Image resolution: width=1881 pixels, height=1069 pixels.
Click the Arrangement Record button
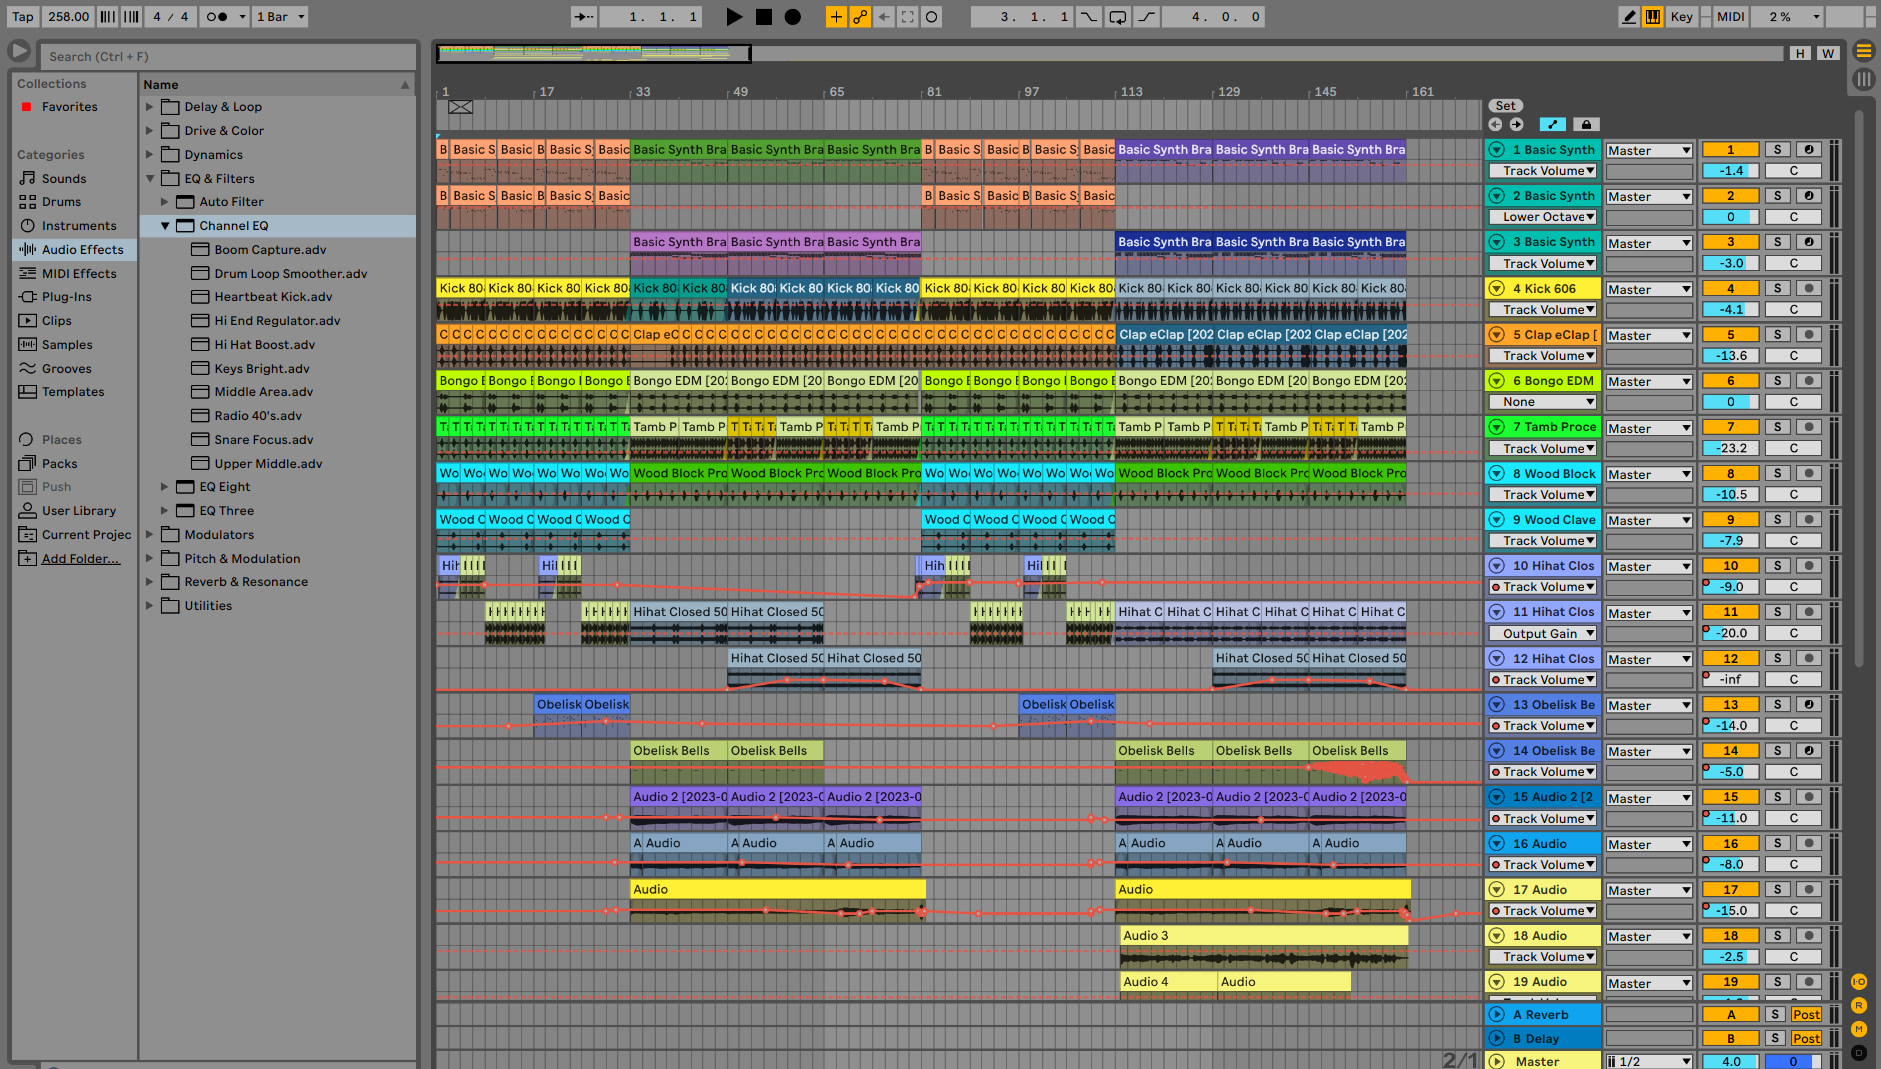click(x=792, y=17)
